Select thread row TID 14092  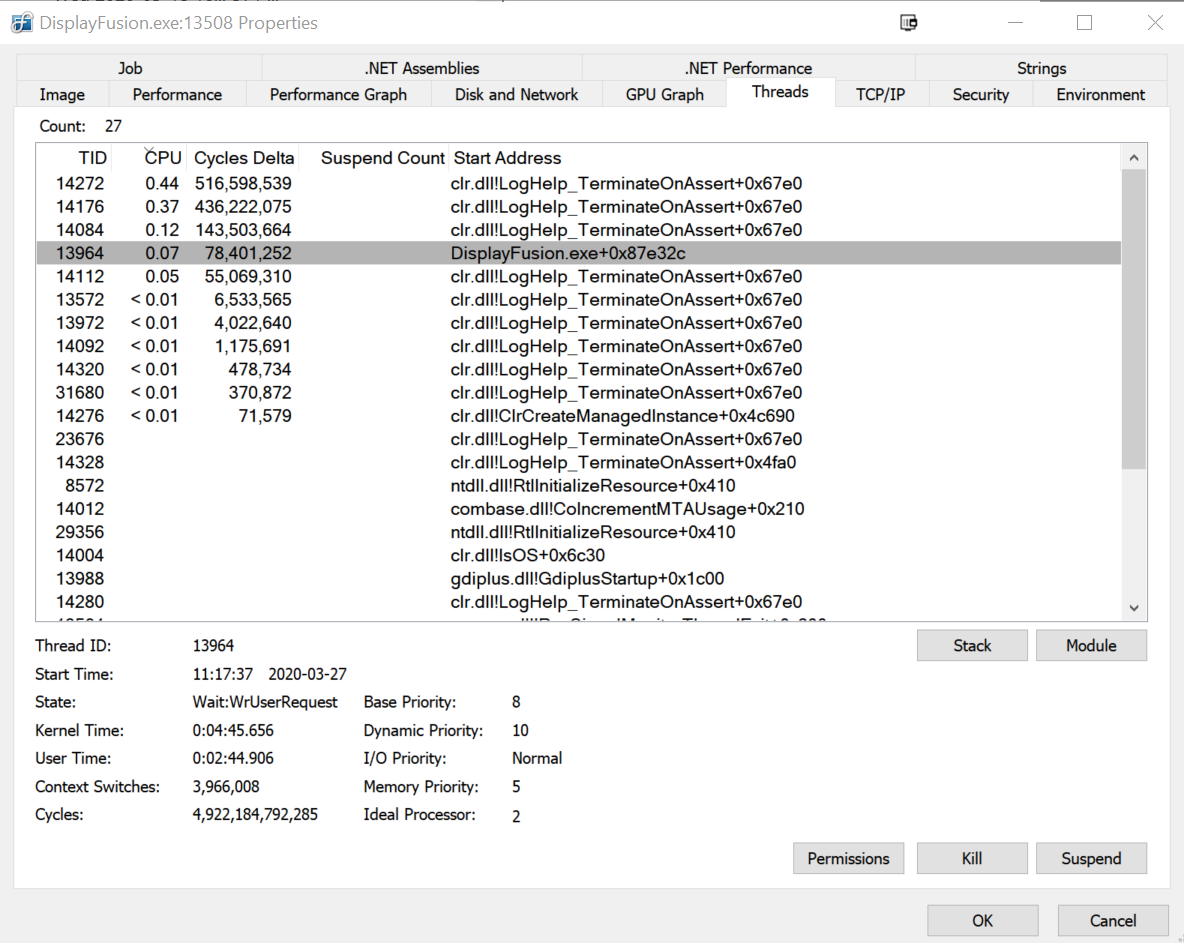pyautogui.click(x=578, y=347)
